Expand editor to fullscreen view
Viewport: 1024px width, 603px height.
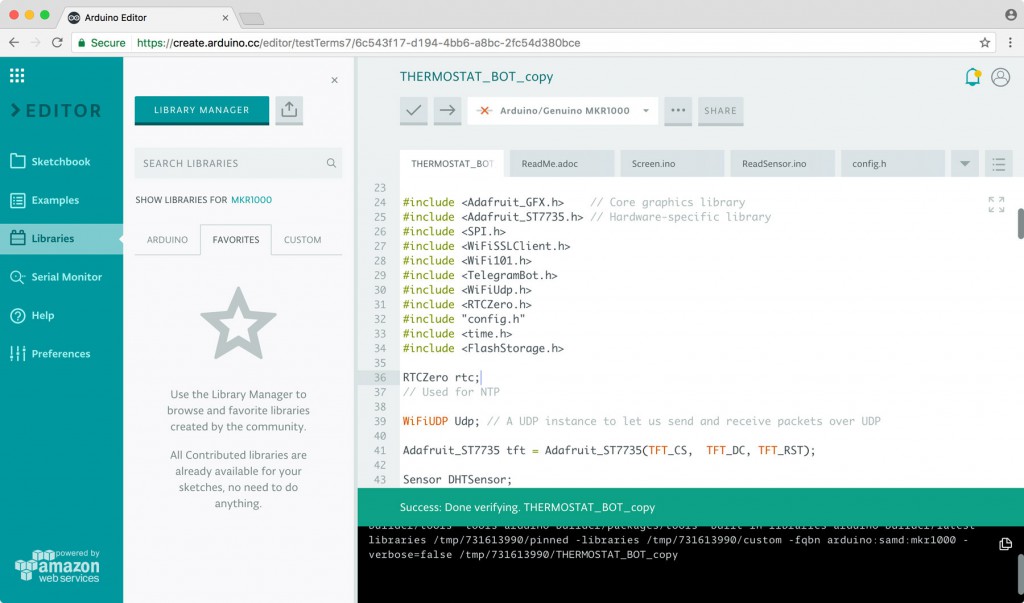[996, 204]
